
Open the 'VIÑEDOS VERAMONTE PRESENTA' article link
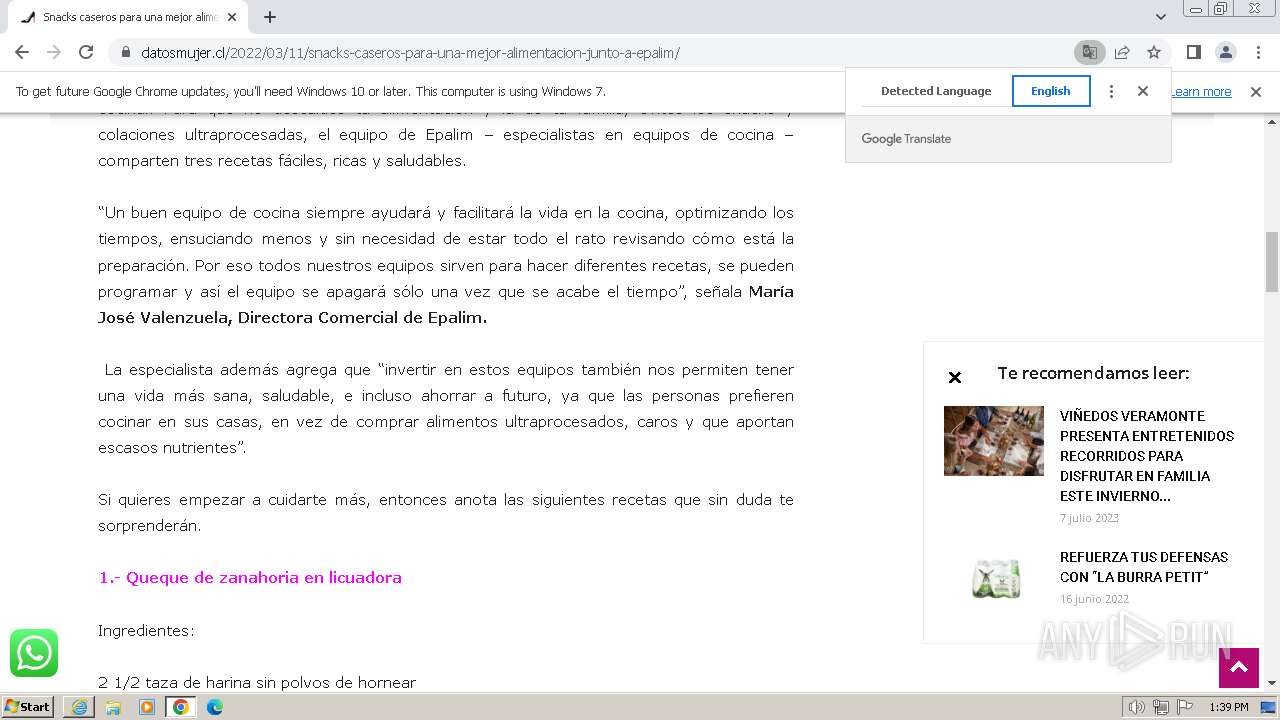click(x=1147, y=456)
